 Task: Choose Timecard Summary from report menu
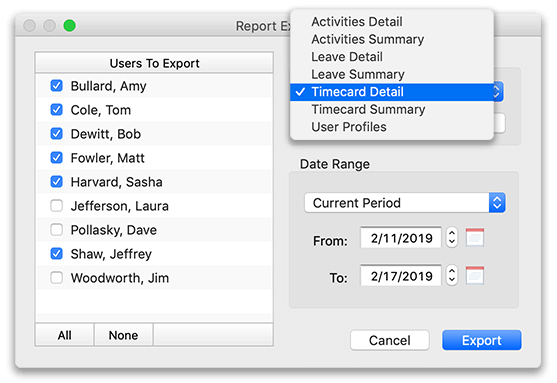[x=392, y=109]
